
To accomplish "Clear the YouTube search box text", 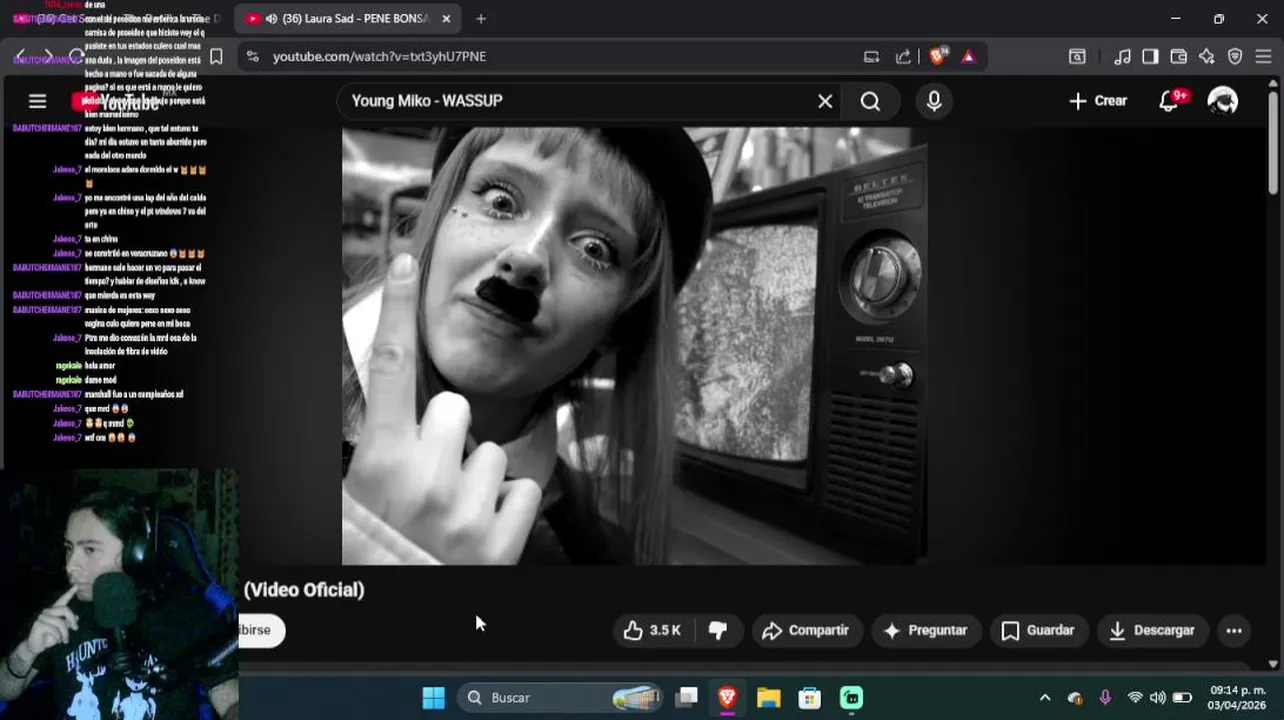I will tap(825, 101).
